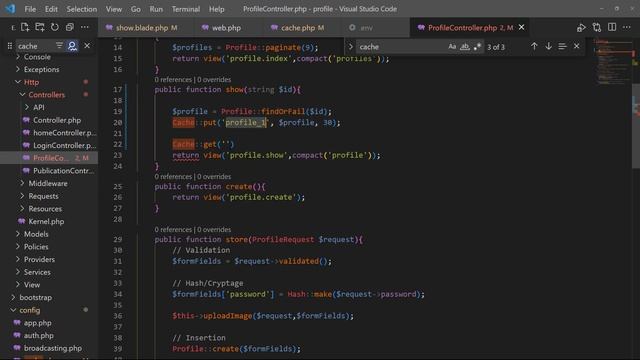Click the New File icon in Explorer
Screen dimensions: 640x360
pyautogui.click(x=25, y=27)
